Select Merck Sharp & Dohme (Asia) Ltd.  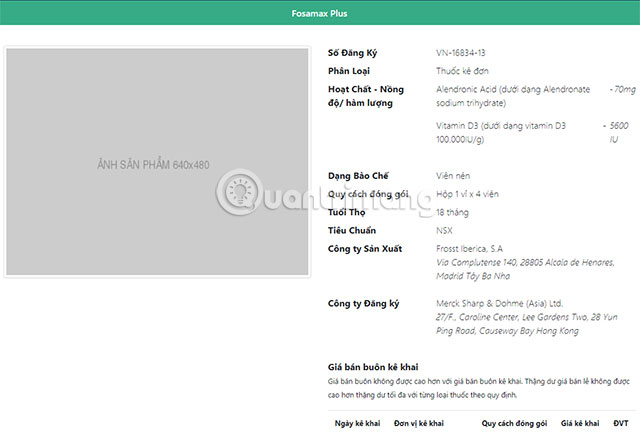[499, 303]
